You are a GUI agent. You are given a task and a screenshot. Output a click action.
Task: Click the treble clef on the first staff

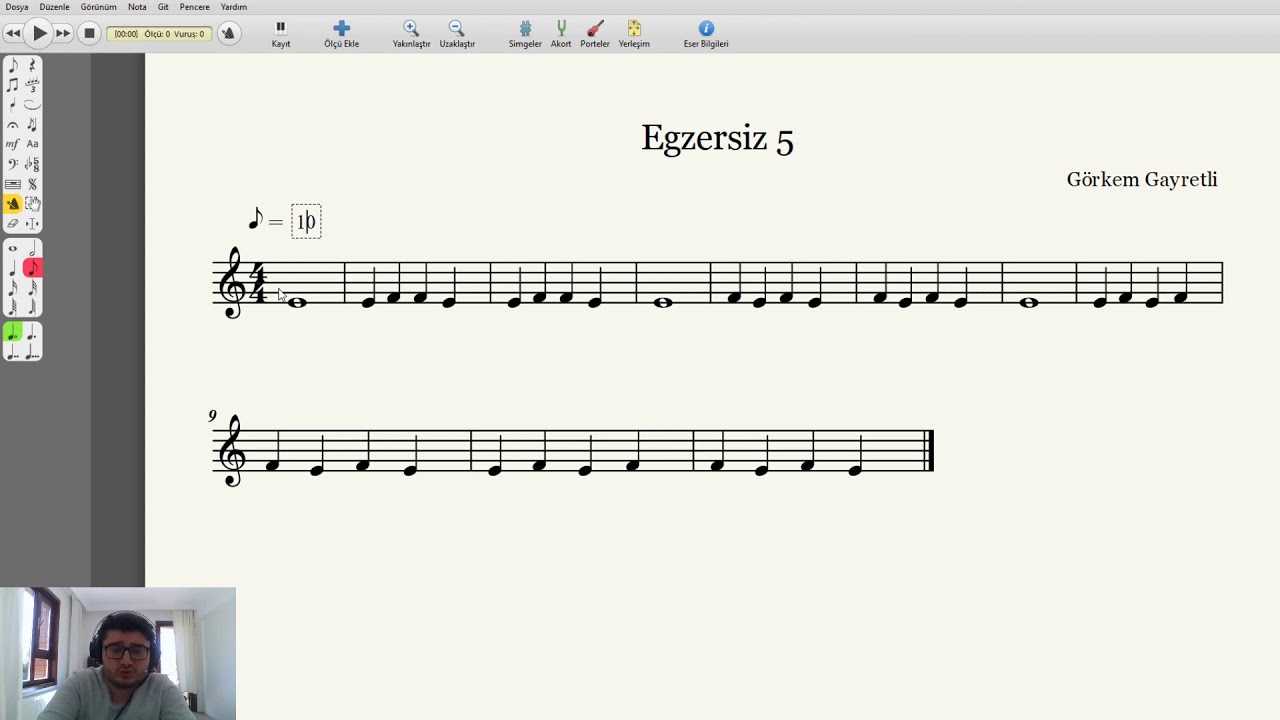click(x=233, y=283)
